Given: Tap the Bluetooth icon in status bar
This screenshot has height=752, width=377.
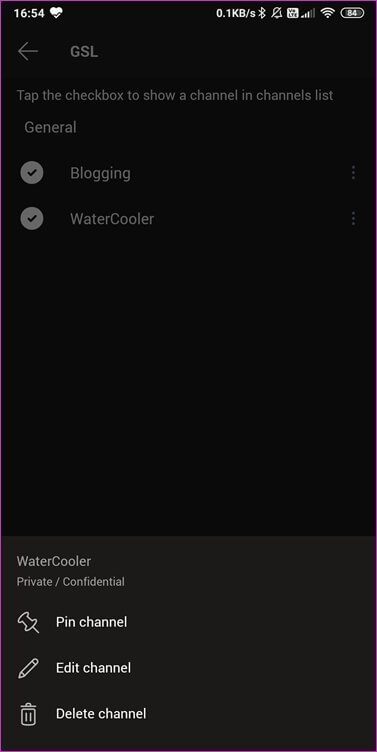Looking at the screenshot, I should (x=262, y=13).
